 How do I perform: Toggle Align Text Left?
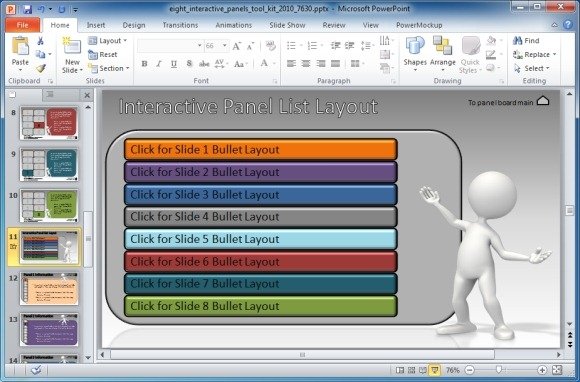coord(291,64)
